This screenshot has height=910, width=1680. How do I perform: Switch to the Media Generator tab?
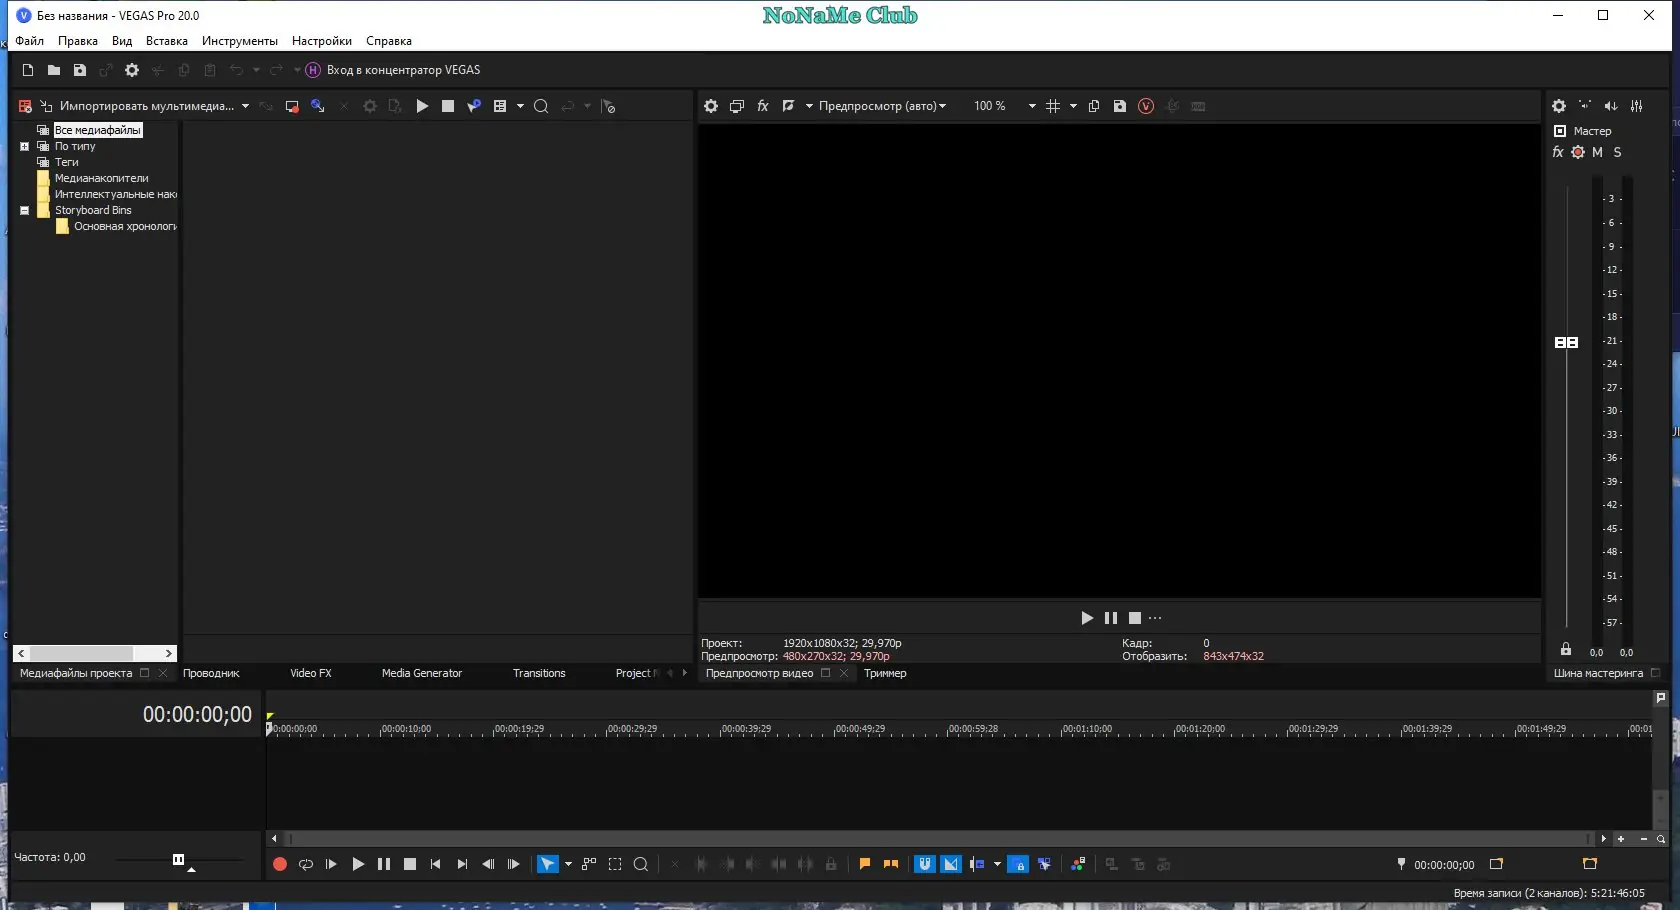pyautogui.click(x=422, y=673)
